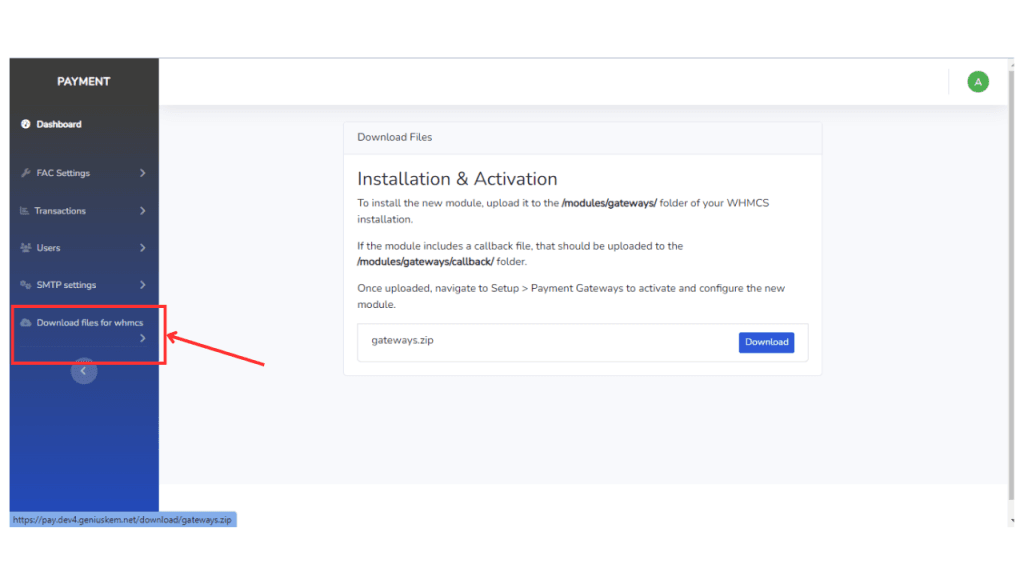Collapse the sidebar with round arrow toggle
This screenshot has width=1024, height=576.
coord(84,371)
